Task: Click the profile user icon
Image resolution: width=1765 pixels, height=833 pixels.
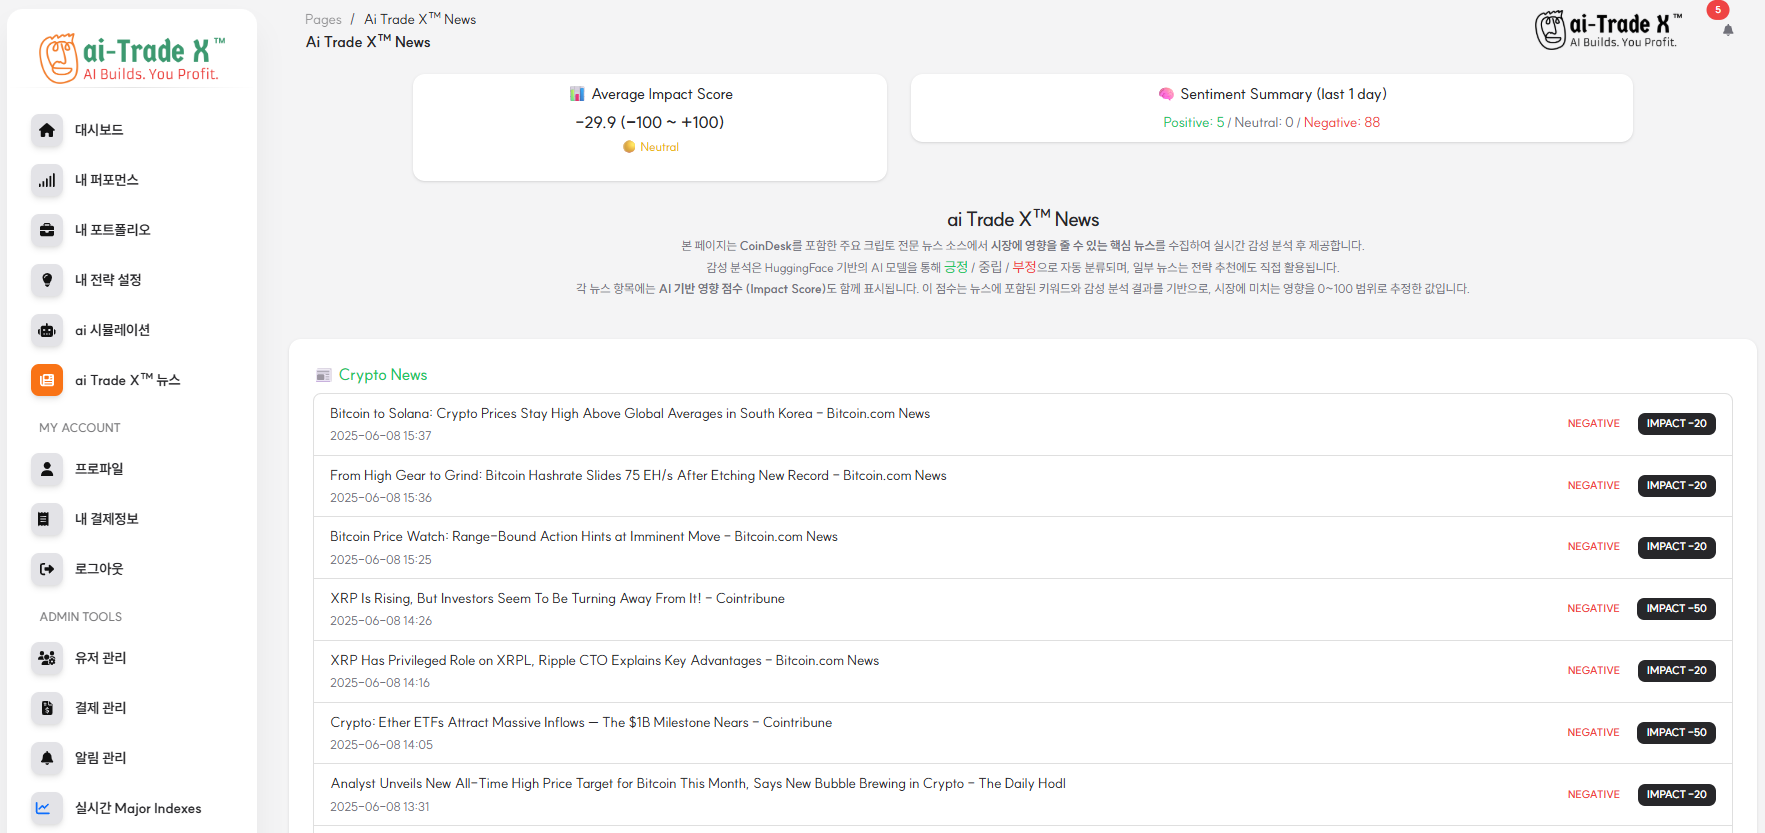Action: click(x=47, y=469)
